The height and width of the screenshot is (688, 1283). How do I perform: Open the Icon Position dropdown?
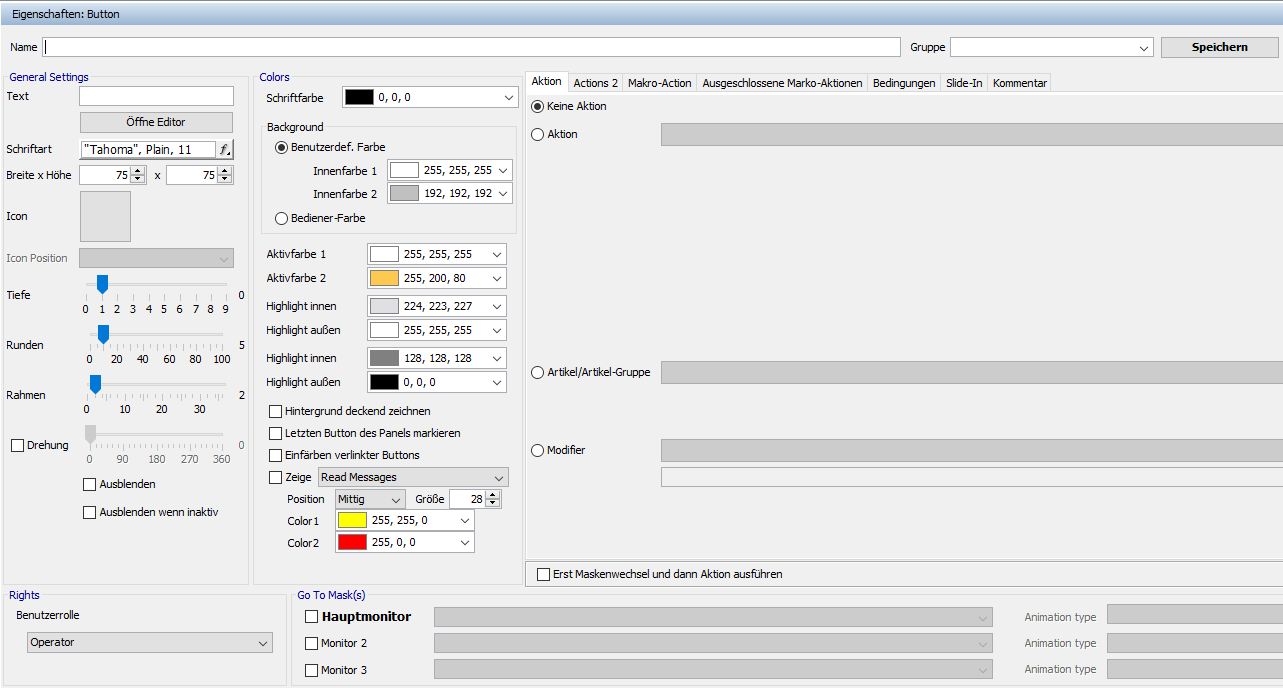(156, 258)
